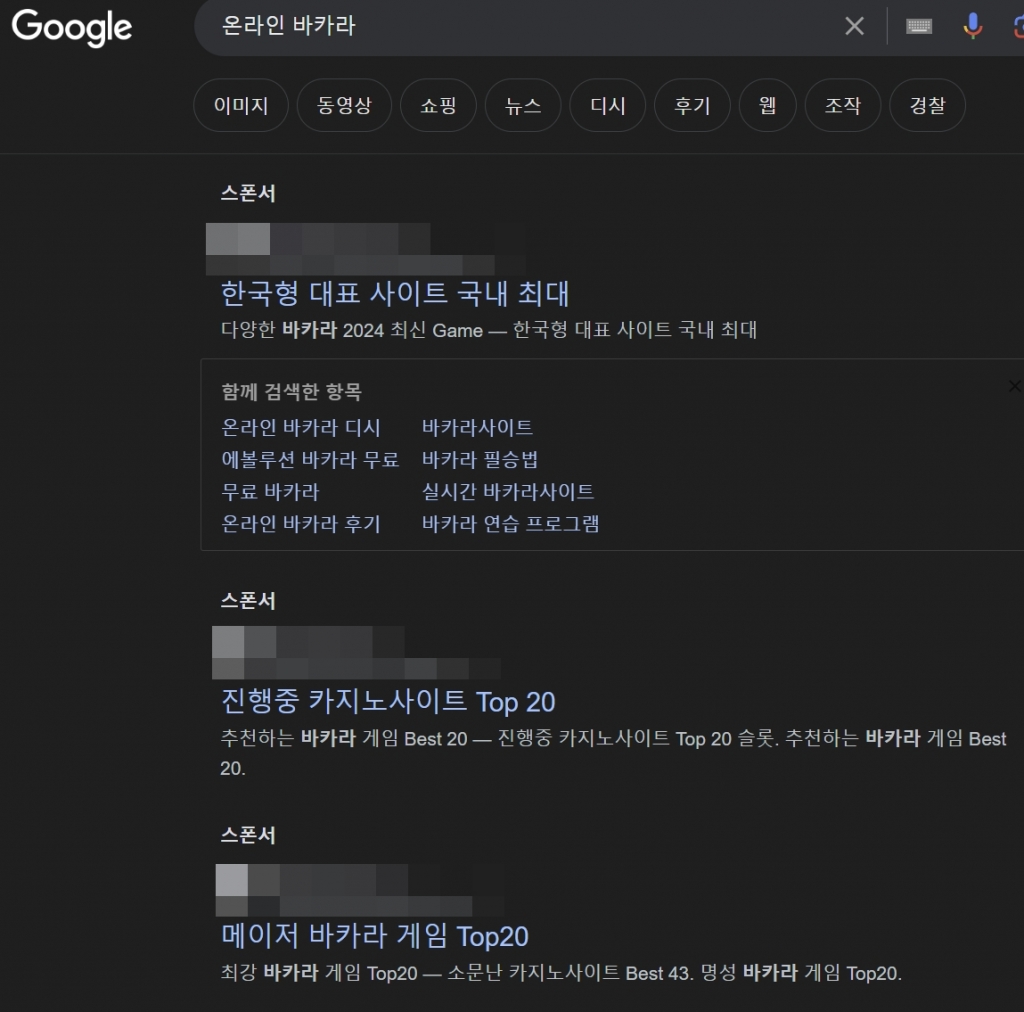Click related search 무료 바카라
Viewport: 1024px width, 1012px height.
[x=270, y=492]
